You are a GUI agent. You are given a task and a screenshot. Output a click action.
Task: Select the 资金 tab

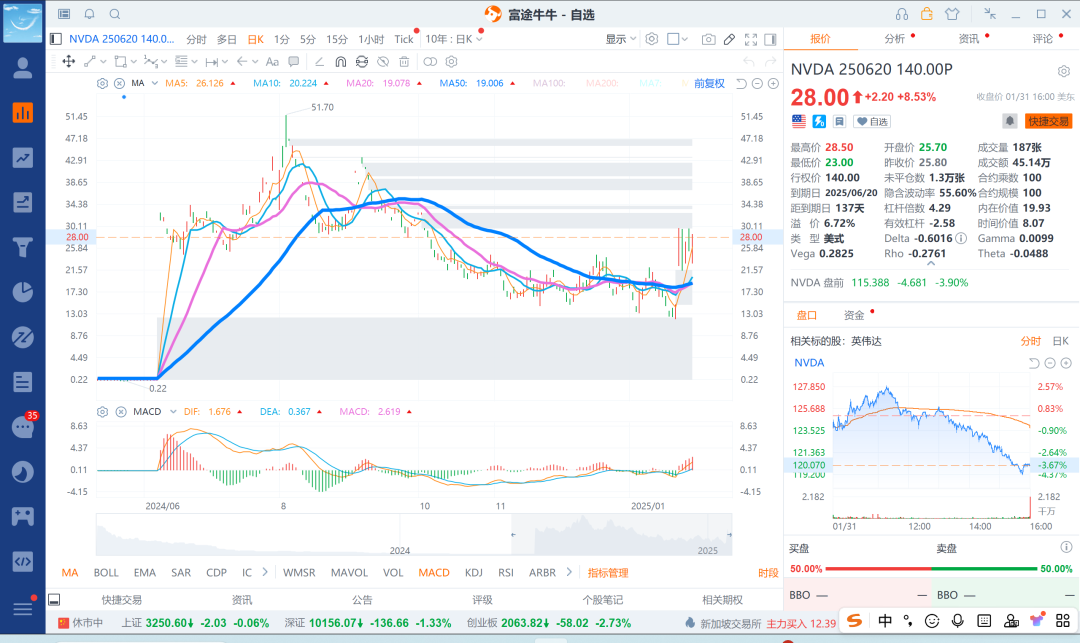click(854, 315)
